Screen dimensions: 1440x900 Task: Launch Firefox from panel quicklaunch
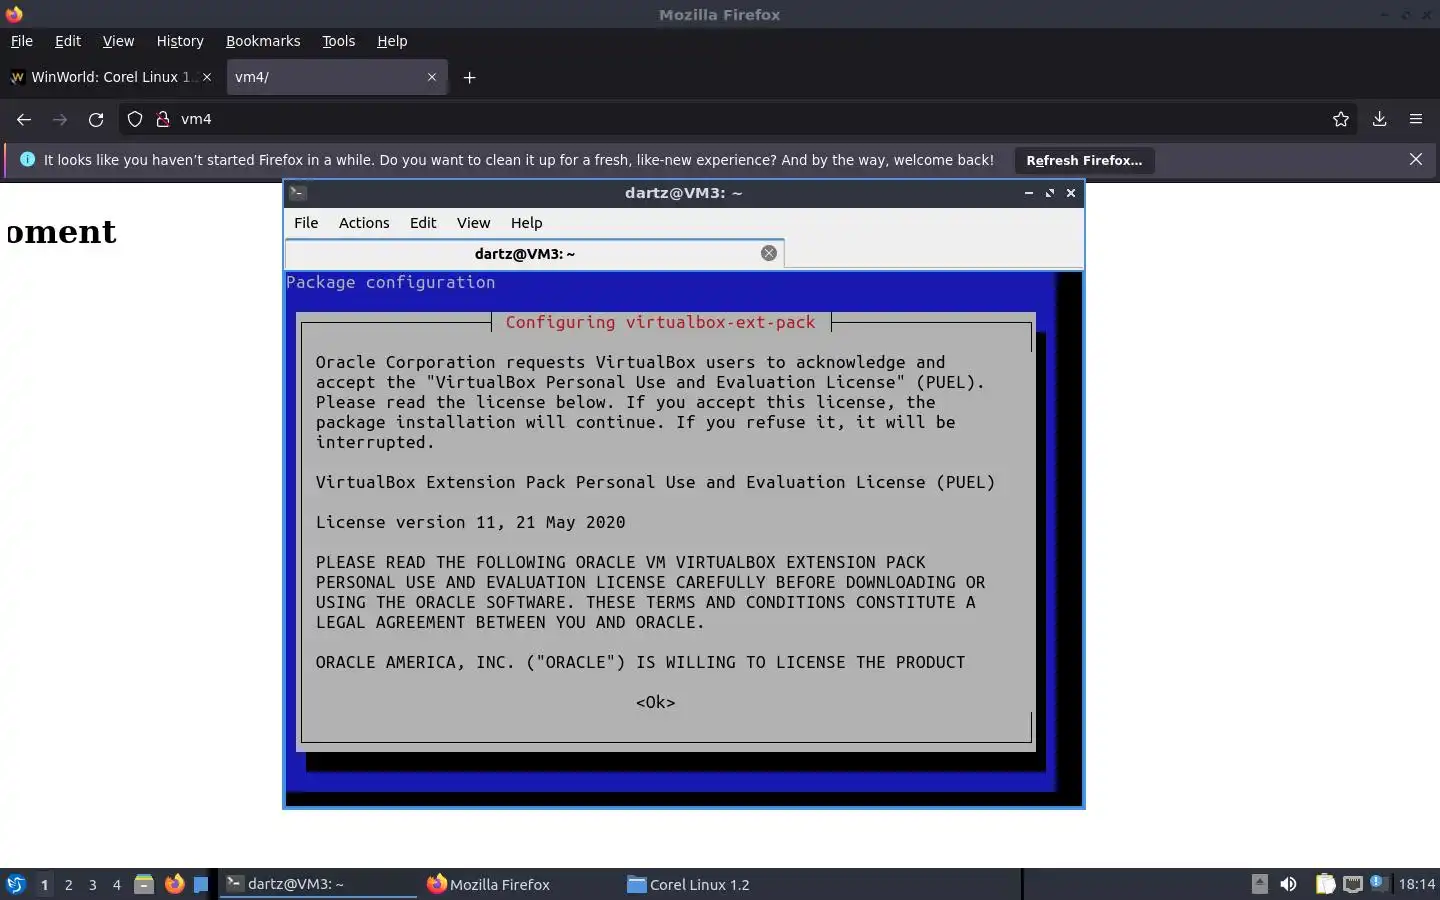tap(174, 884)
